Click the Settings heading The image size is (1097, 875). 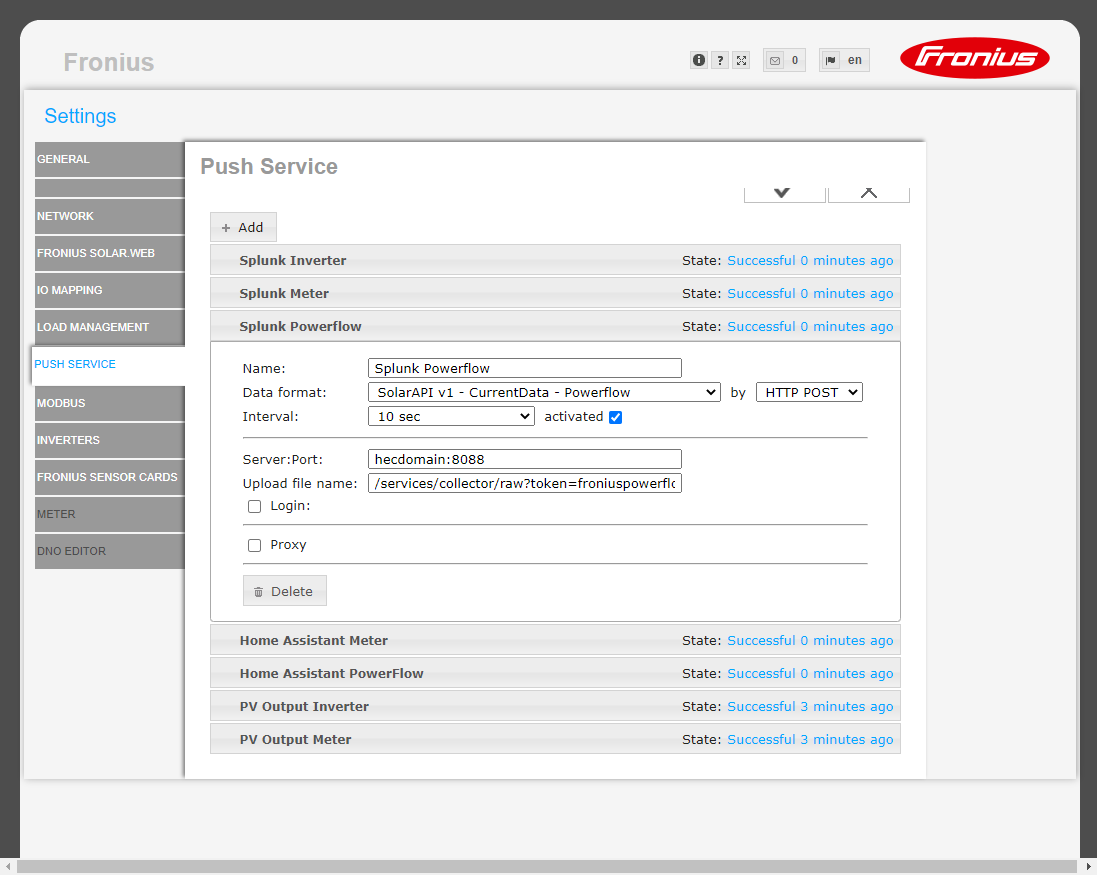pos(80,116)
